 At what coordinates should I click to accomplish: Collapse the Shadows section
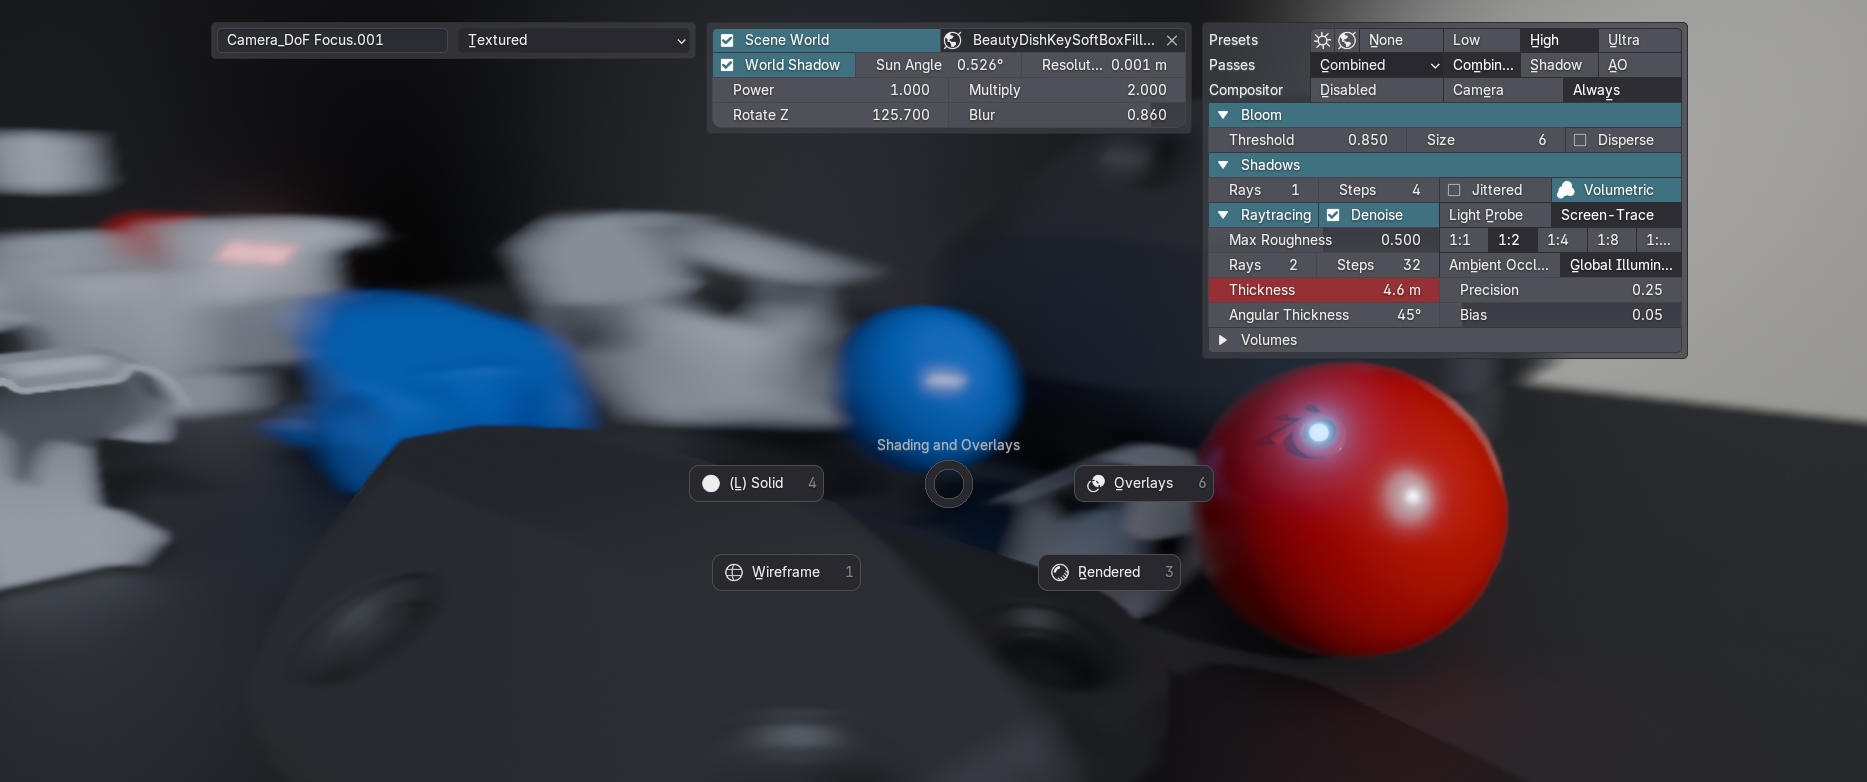point(1223,165)
